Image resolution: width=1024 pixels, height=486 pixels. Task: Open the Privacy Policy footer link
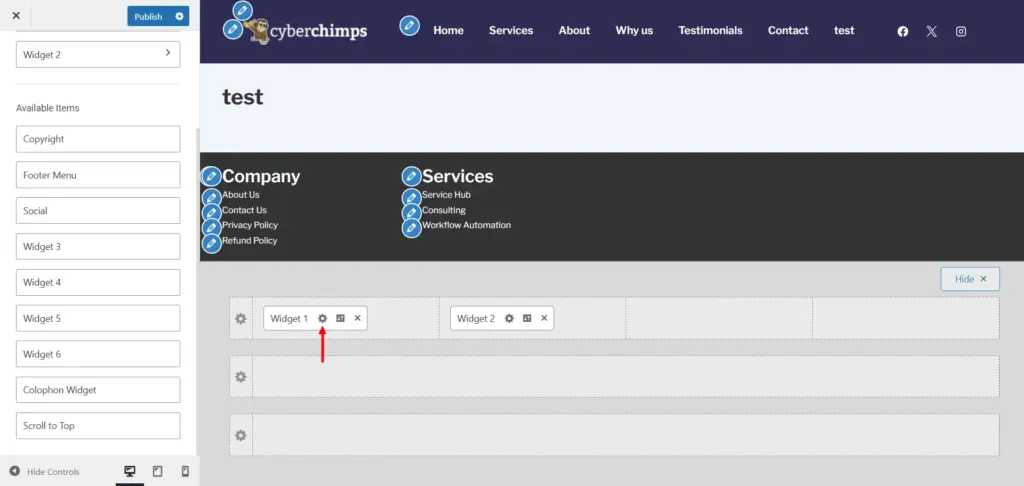[249, 225]
